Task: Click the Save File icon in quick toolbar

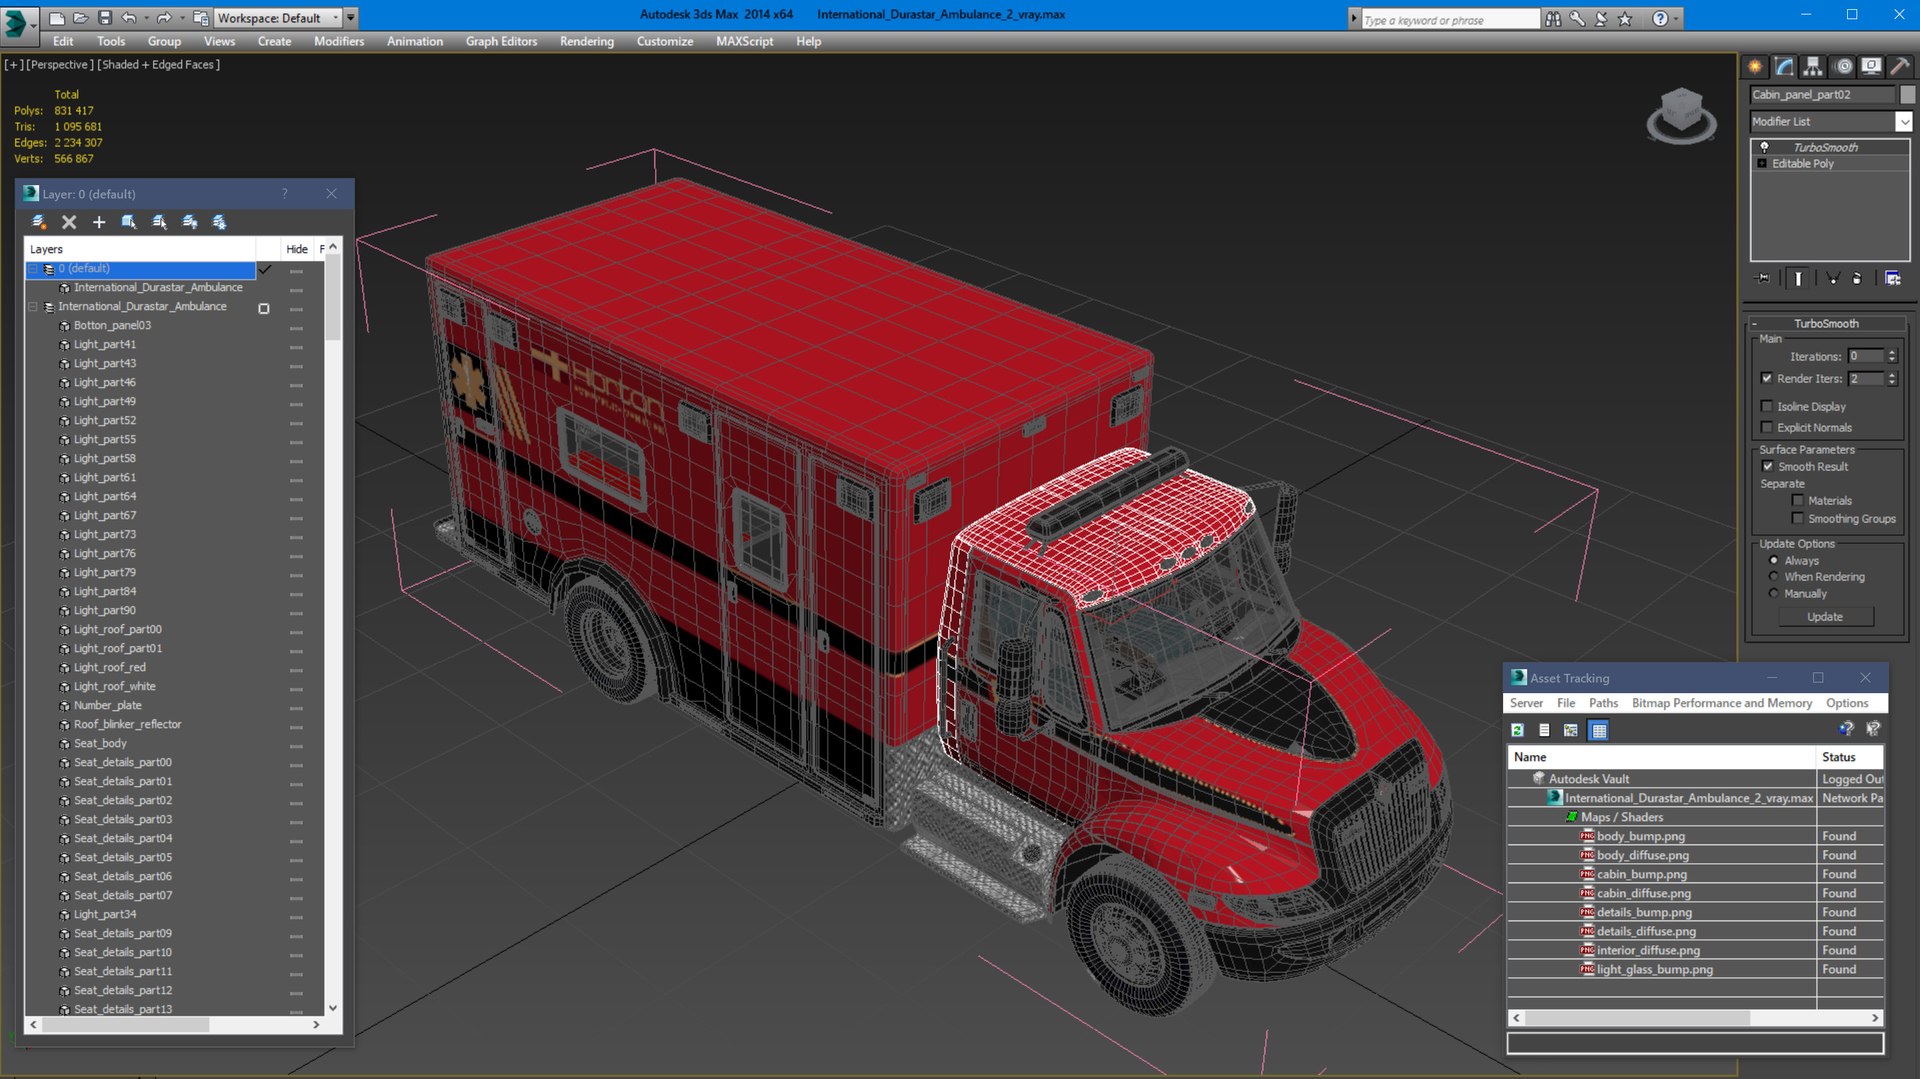Action: pos(105,18)
